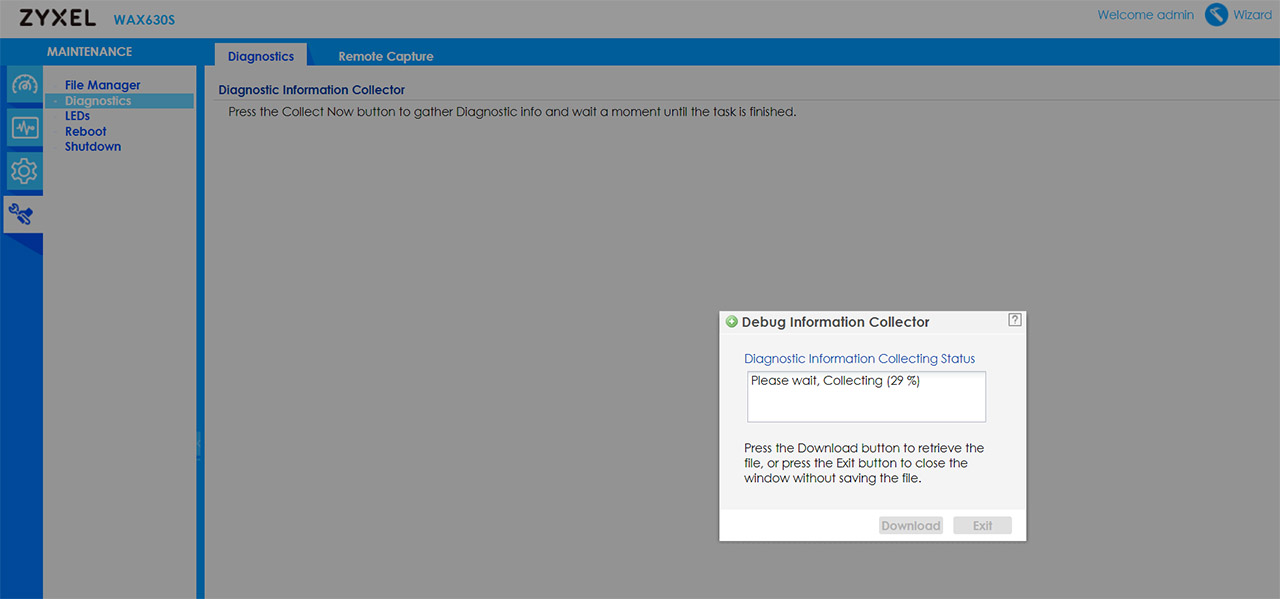Image resolution: width=1280 pixels, height=599 pixels.
Task: Click the Exit button in the dialog
Action: (983, 525)
